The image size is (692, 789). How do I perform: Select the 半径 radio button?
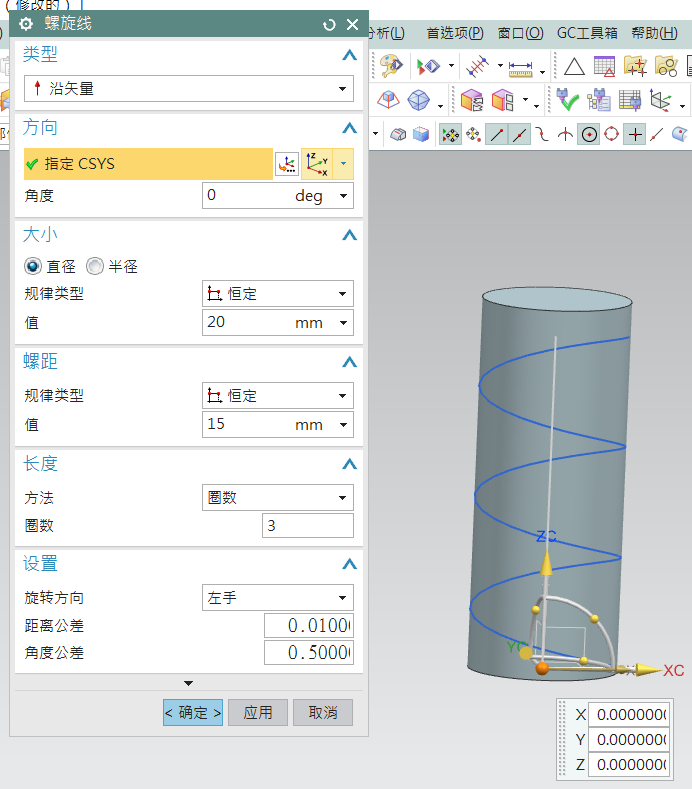click(x=95, y=266)
